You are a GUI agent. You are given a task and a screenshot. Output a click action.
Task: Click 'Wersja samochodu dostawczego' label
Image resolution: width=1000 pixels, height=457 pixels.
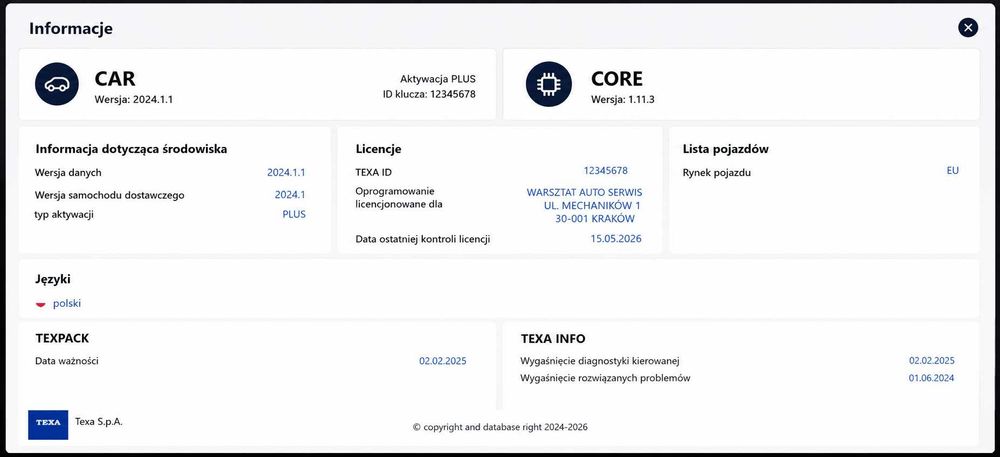click(x=110, y=195)
